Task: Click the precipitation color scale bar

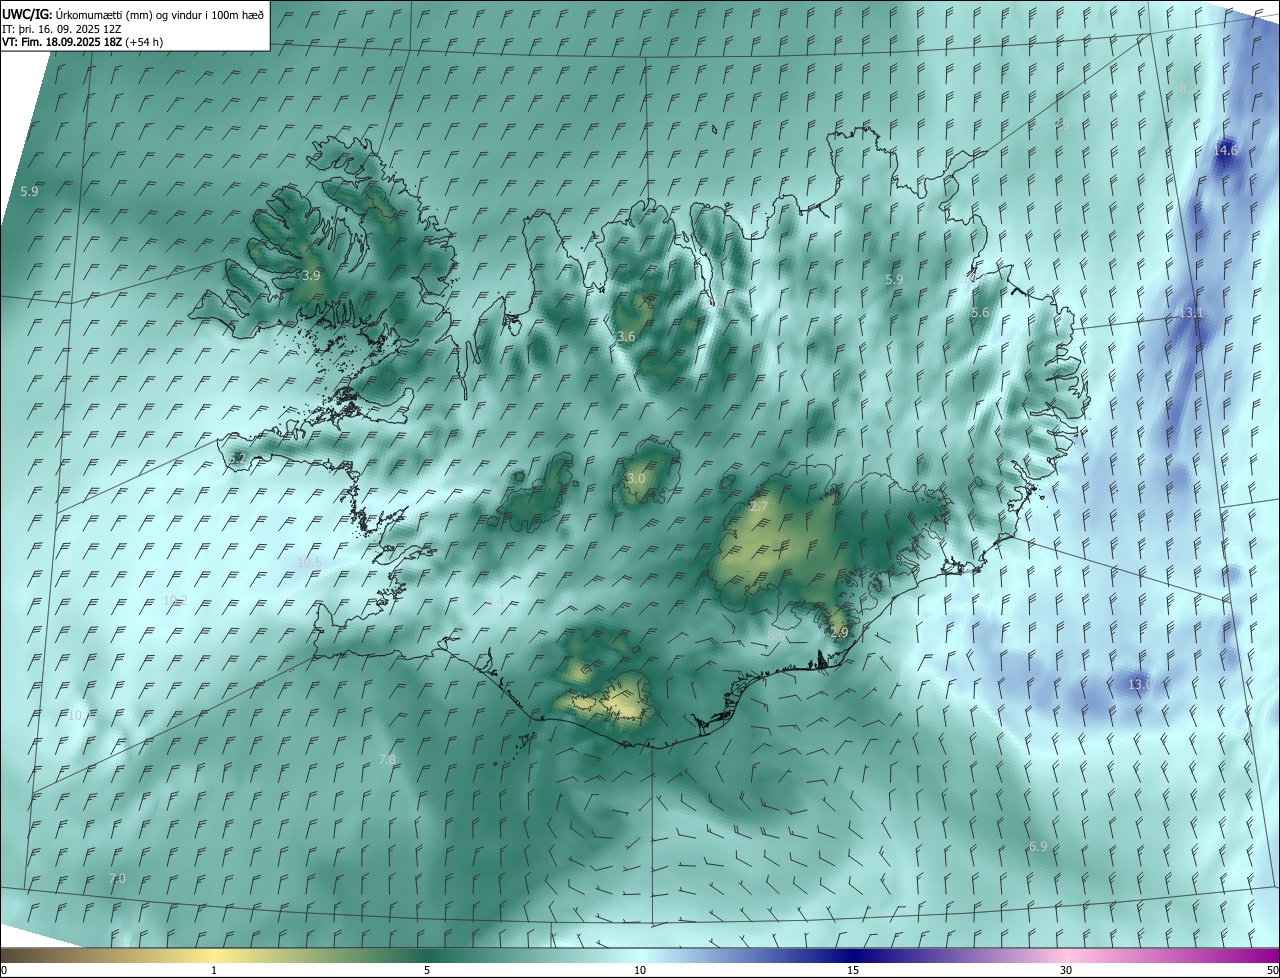Action: point(640,955)
